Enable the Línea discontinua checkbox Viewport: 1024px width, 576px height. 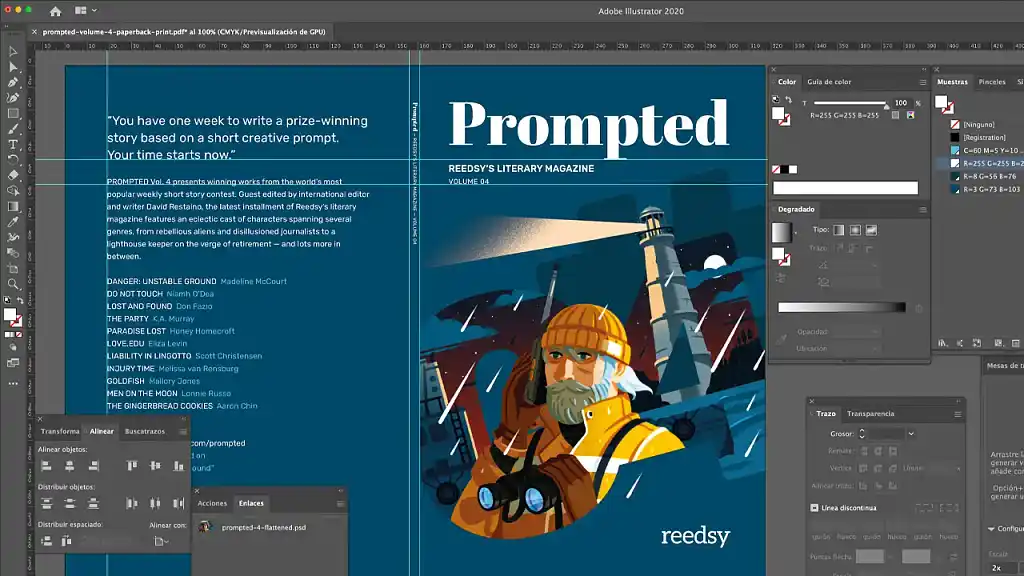point(813,508)
